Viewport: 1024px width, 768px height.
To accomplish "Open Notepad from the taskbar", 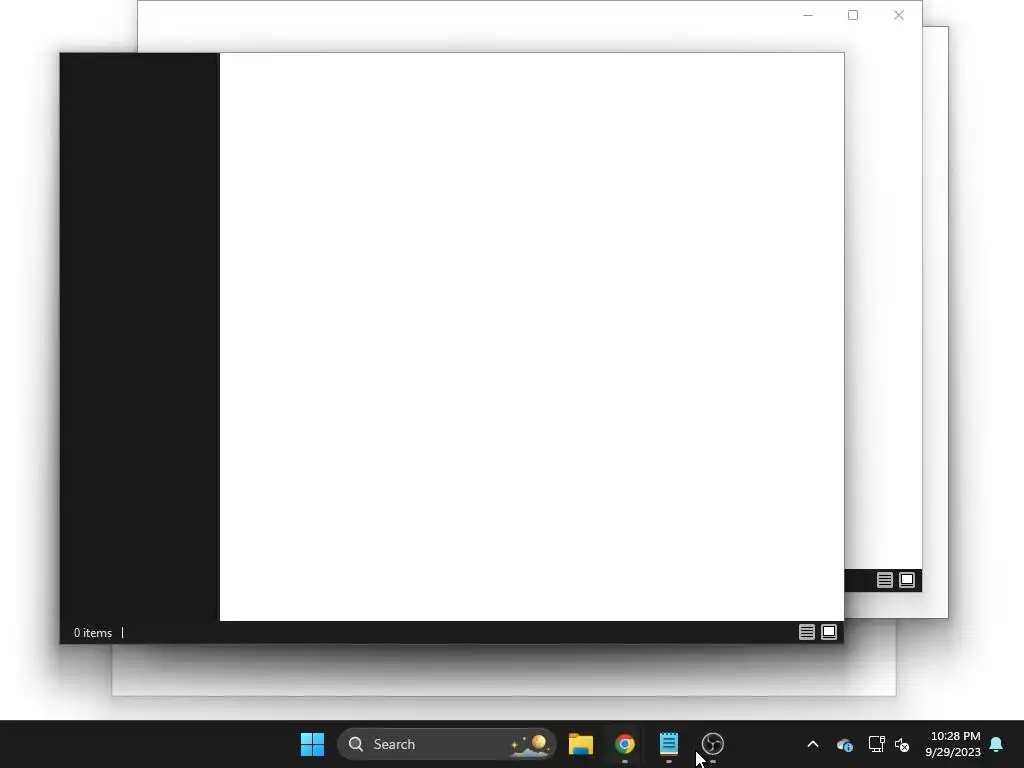I will click(669, 744).
